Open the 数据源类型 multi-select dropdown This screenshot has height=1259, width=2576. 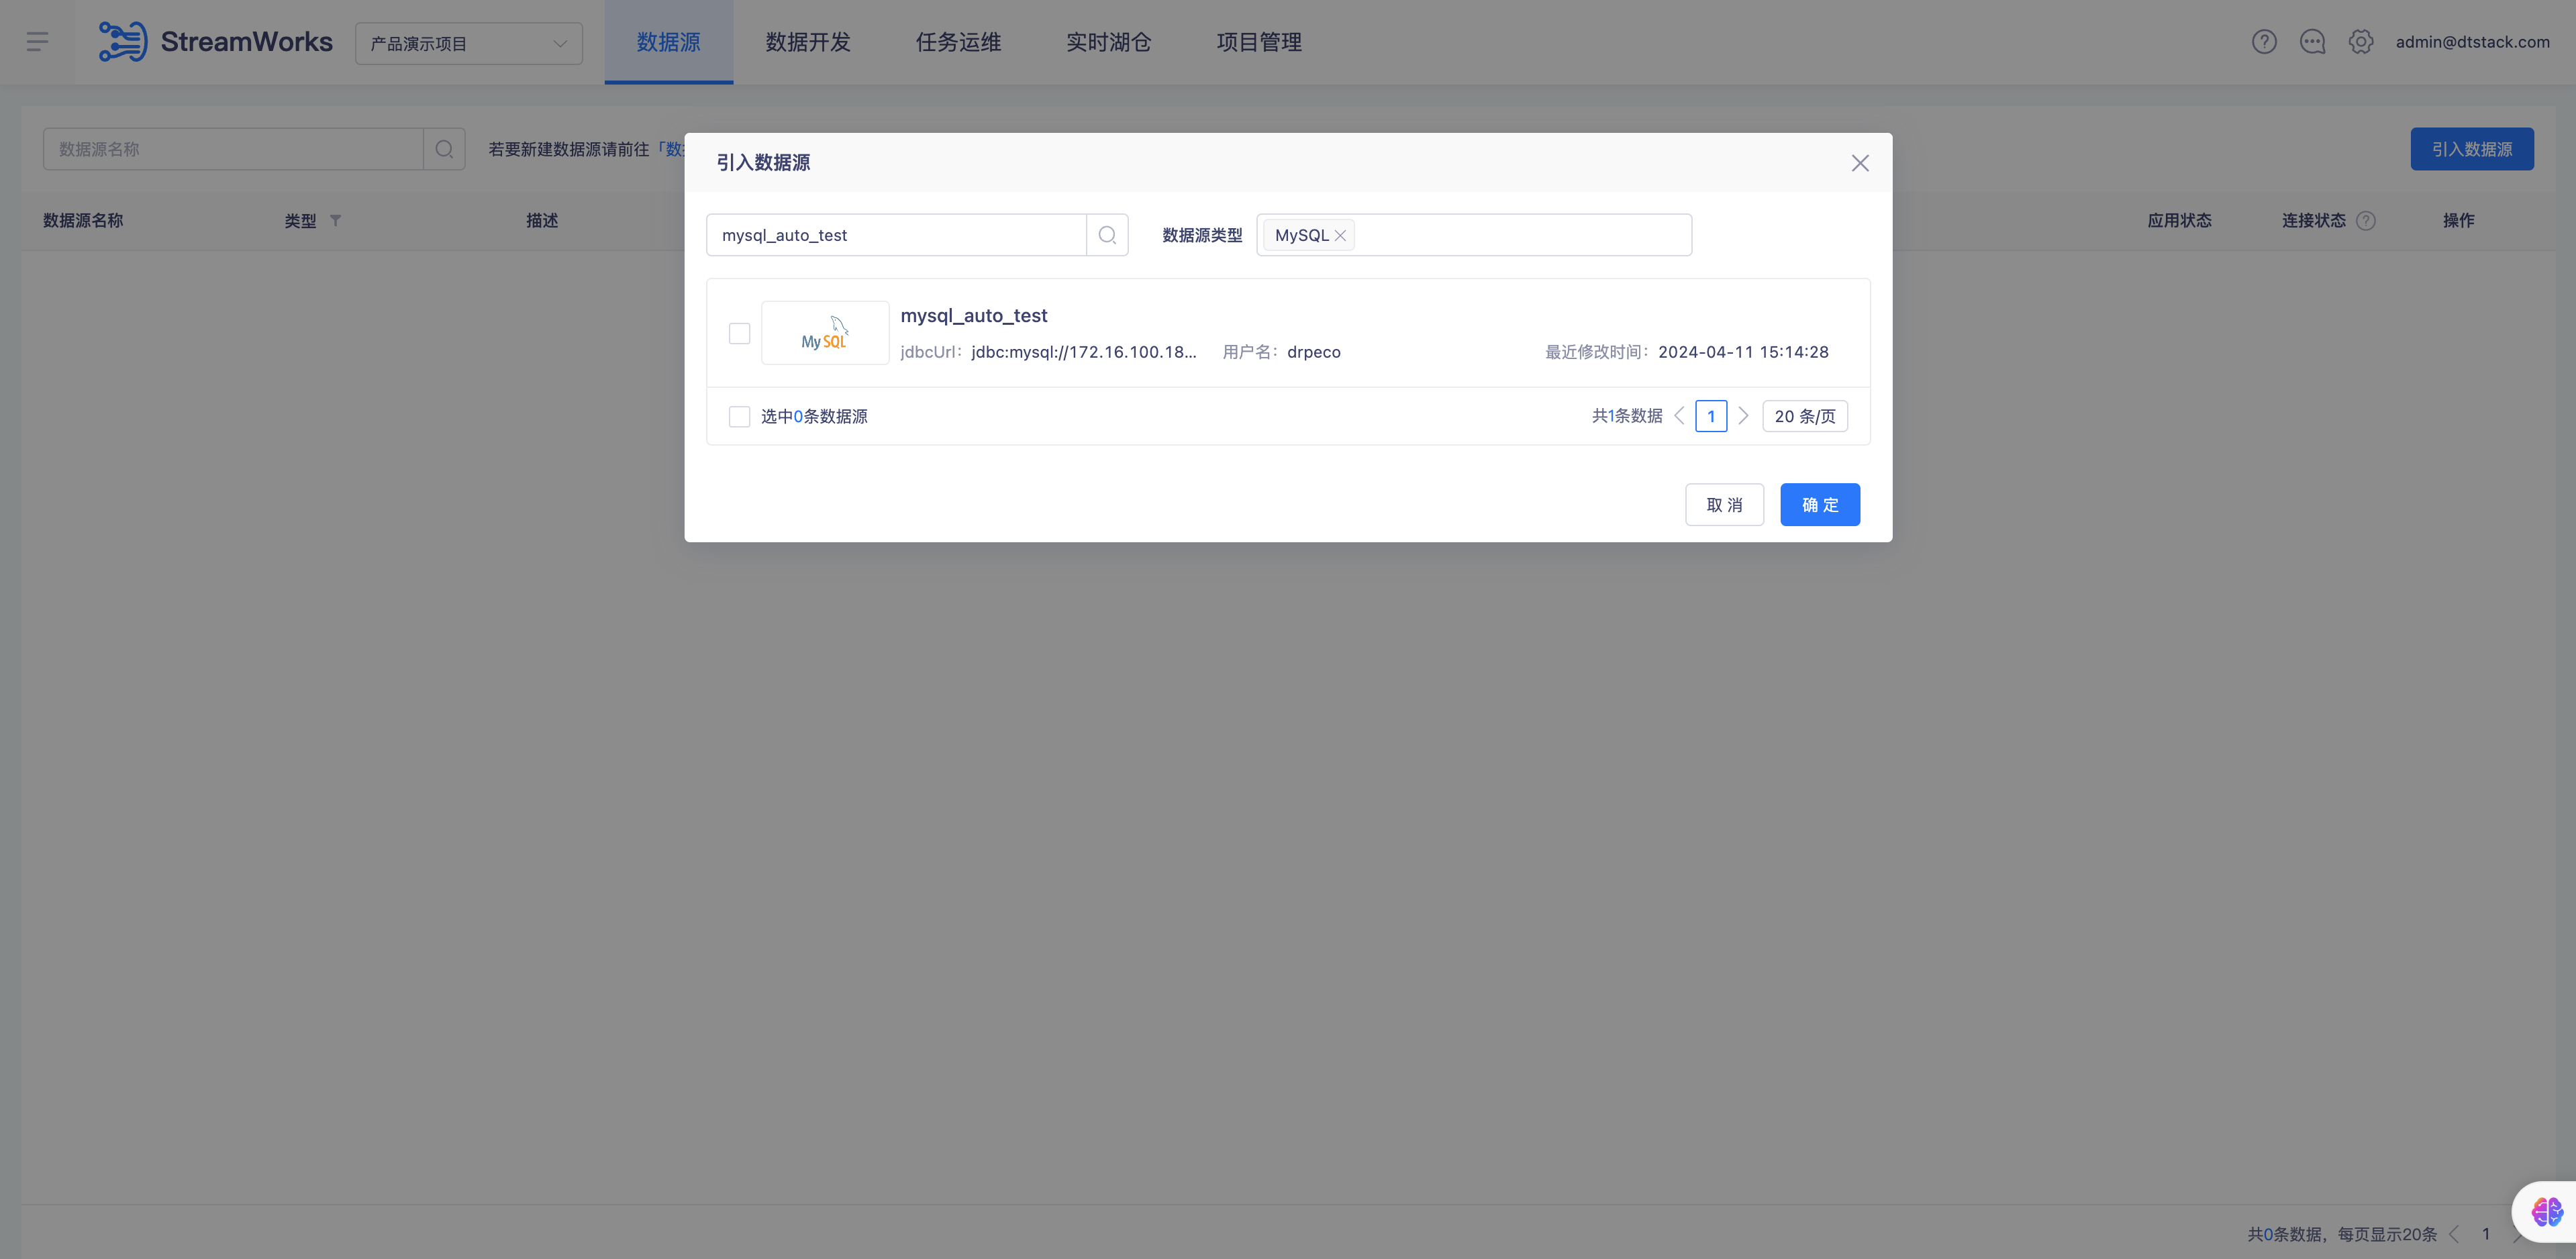click(1474, 235)
